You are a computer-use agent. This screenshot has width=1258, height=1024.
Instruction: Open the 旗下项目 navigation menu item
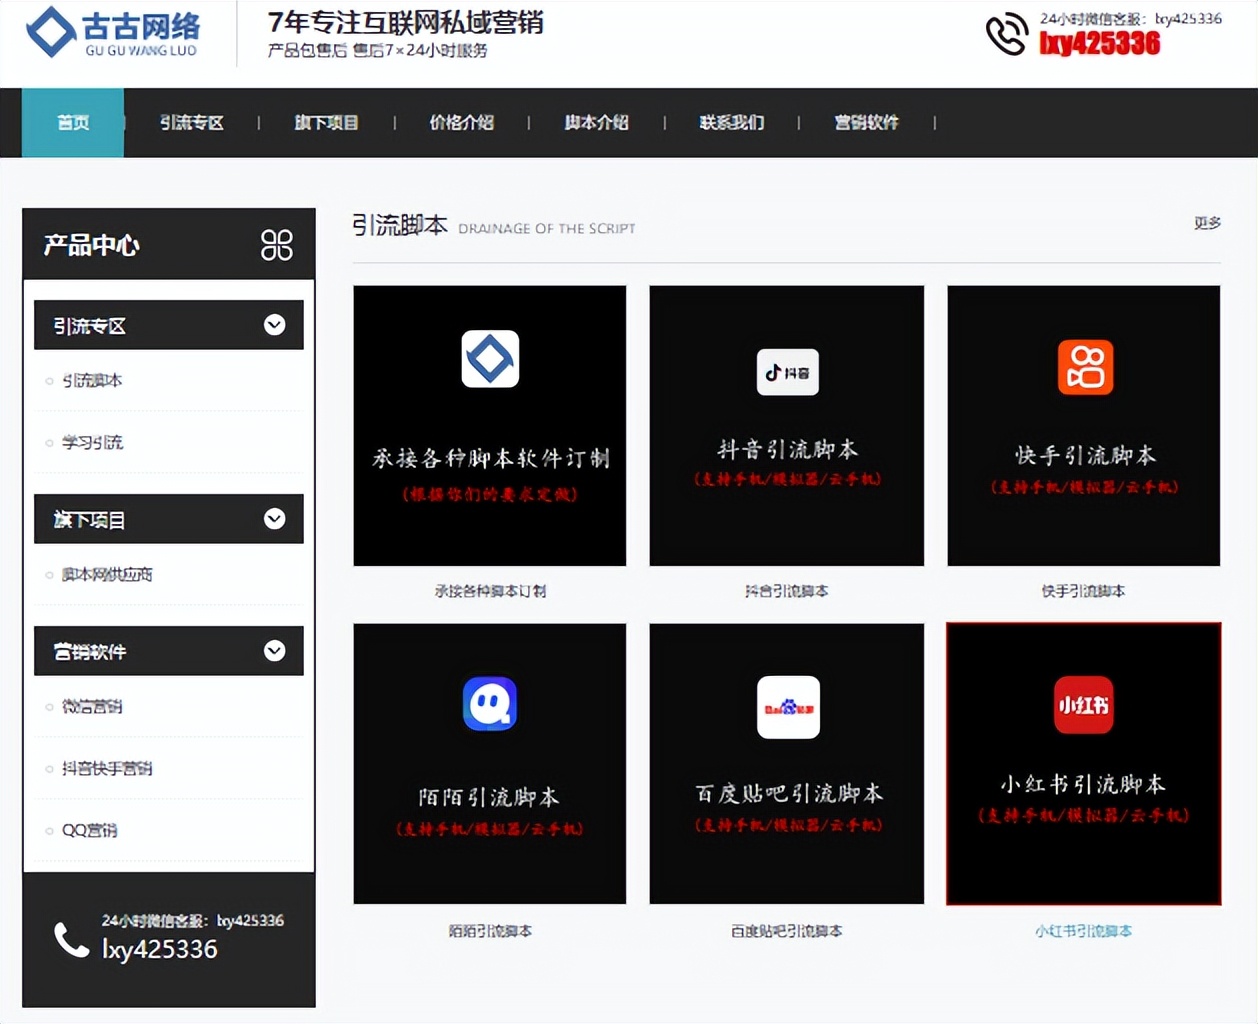click(x=326, y=122)
